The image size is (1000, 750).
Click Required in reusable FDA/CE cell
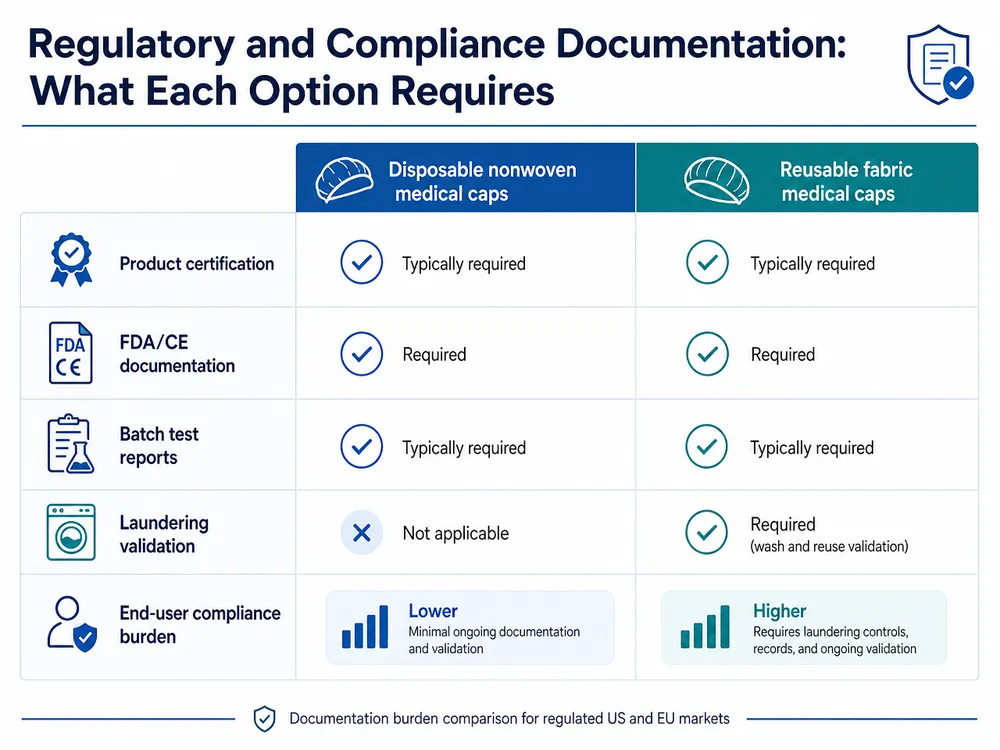pos(783,355)
